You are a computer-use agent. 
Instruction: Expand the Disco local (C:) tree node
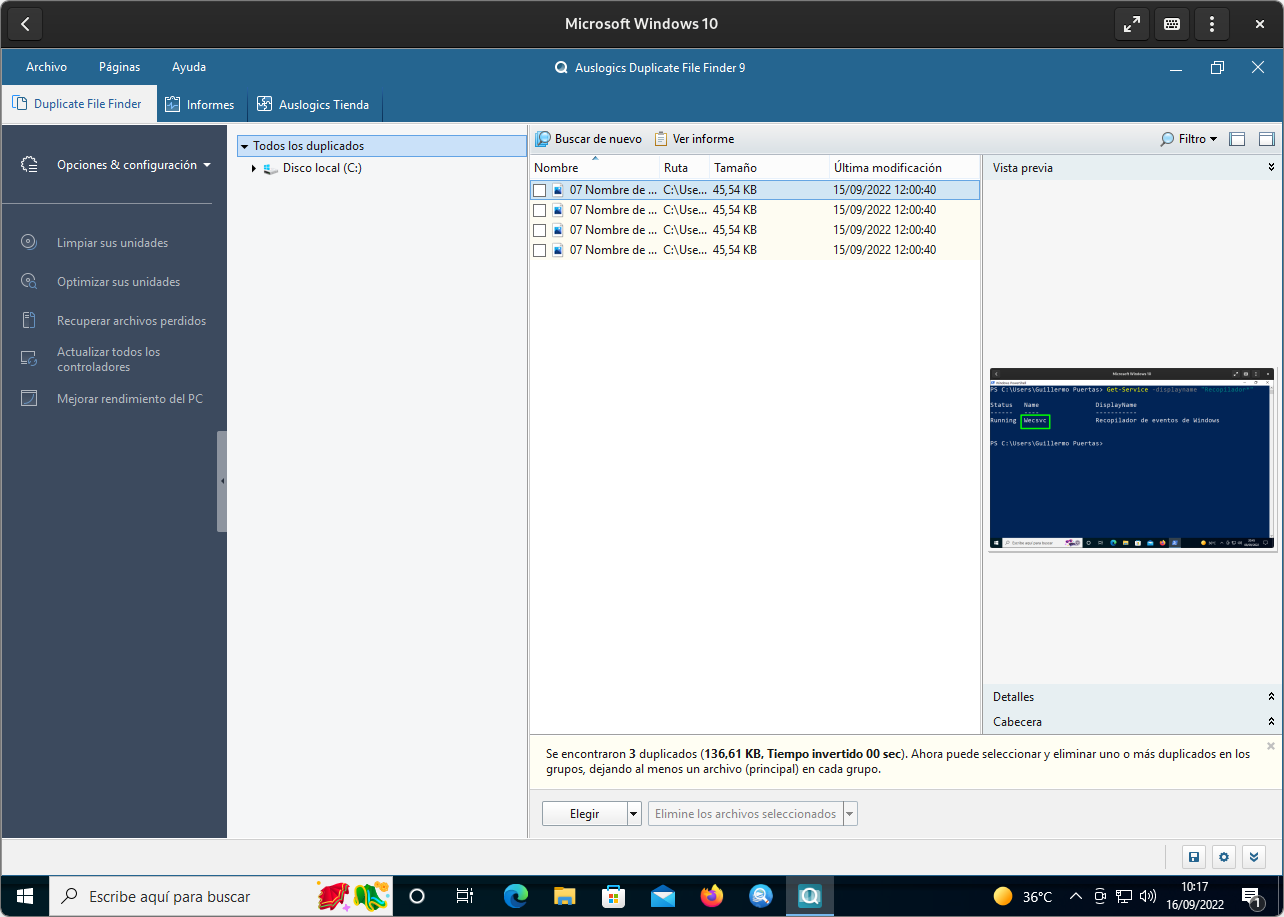[x=254, y=169]
